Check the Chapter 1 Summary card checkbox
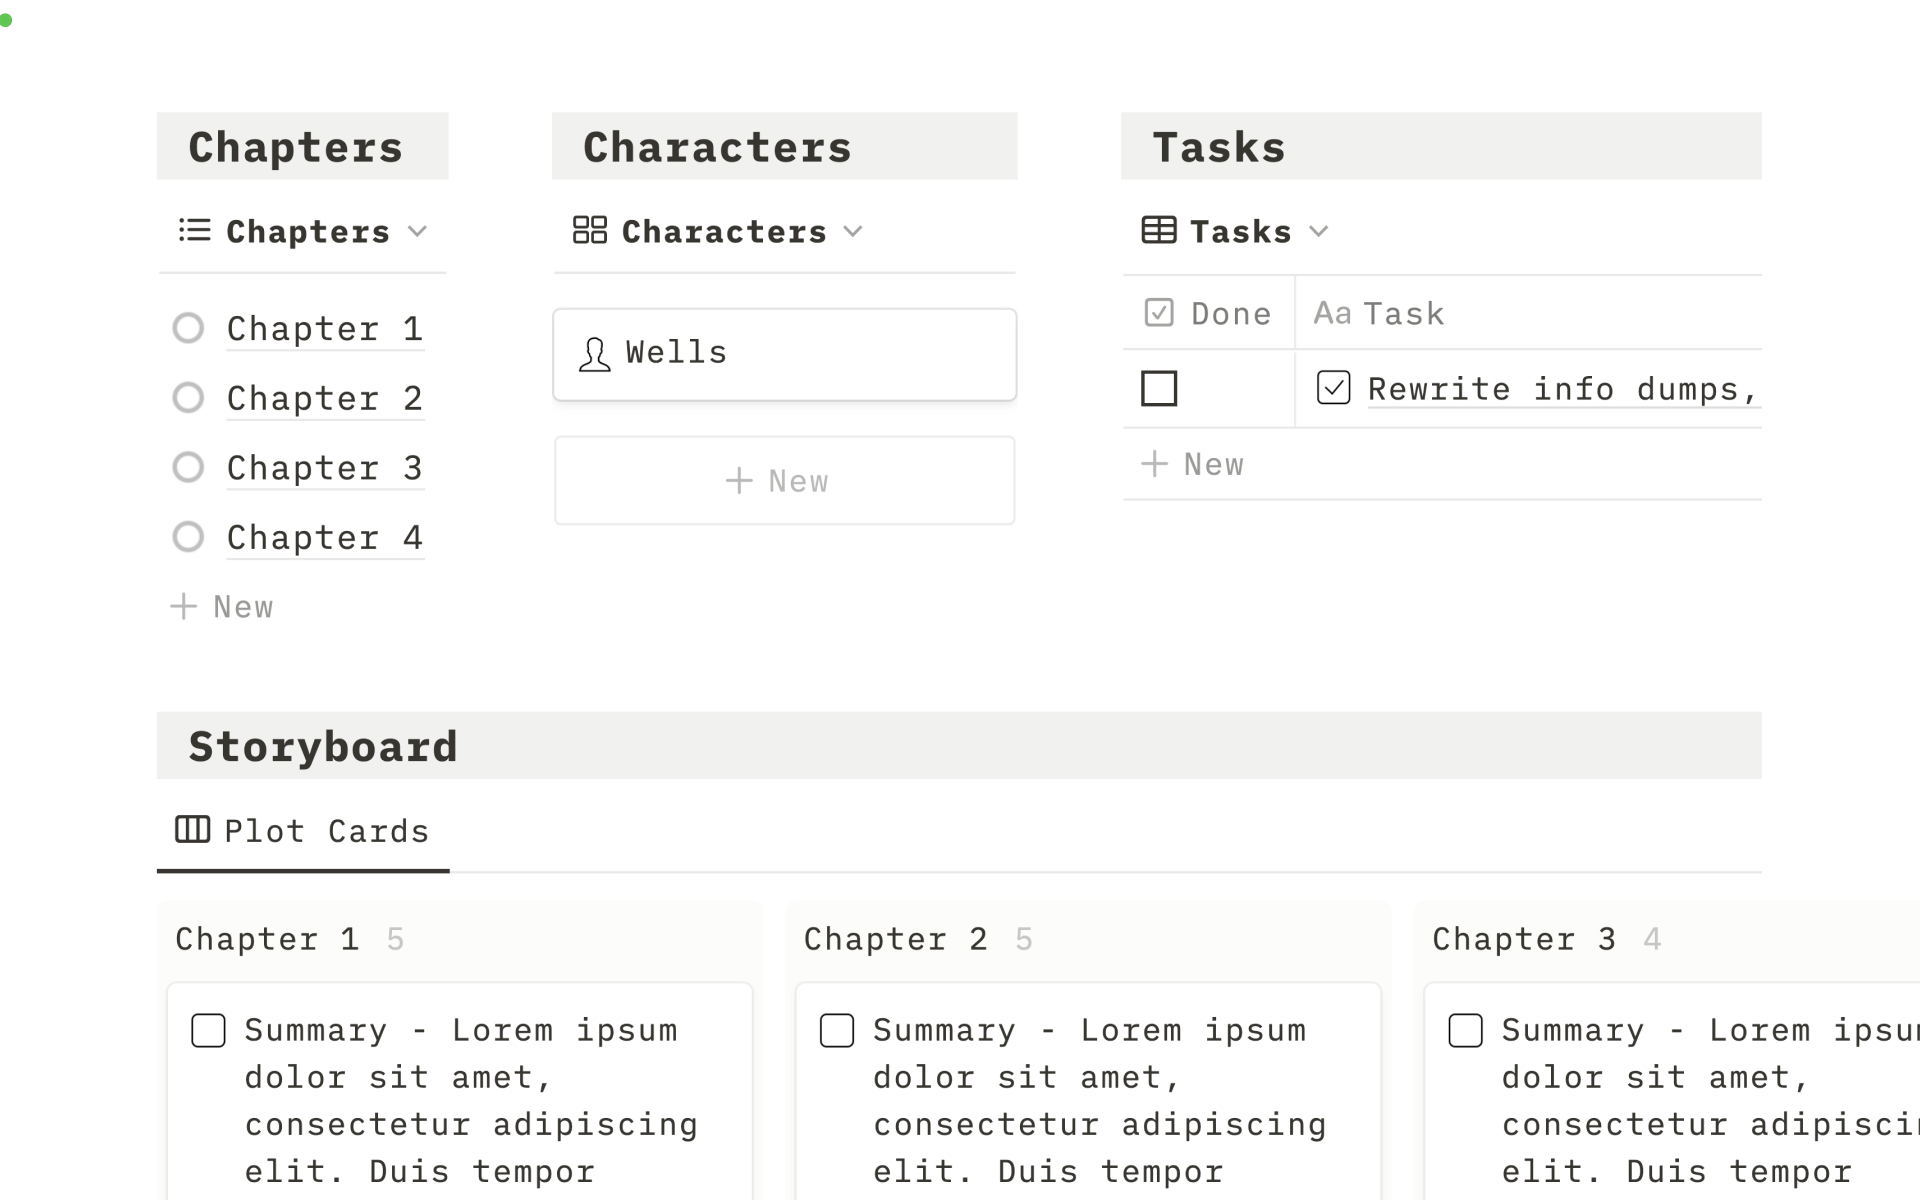This screenshot has width=1920, height=1200. point(208,1030)
